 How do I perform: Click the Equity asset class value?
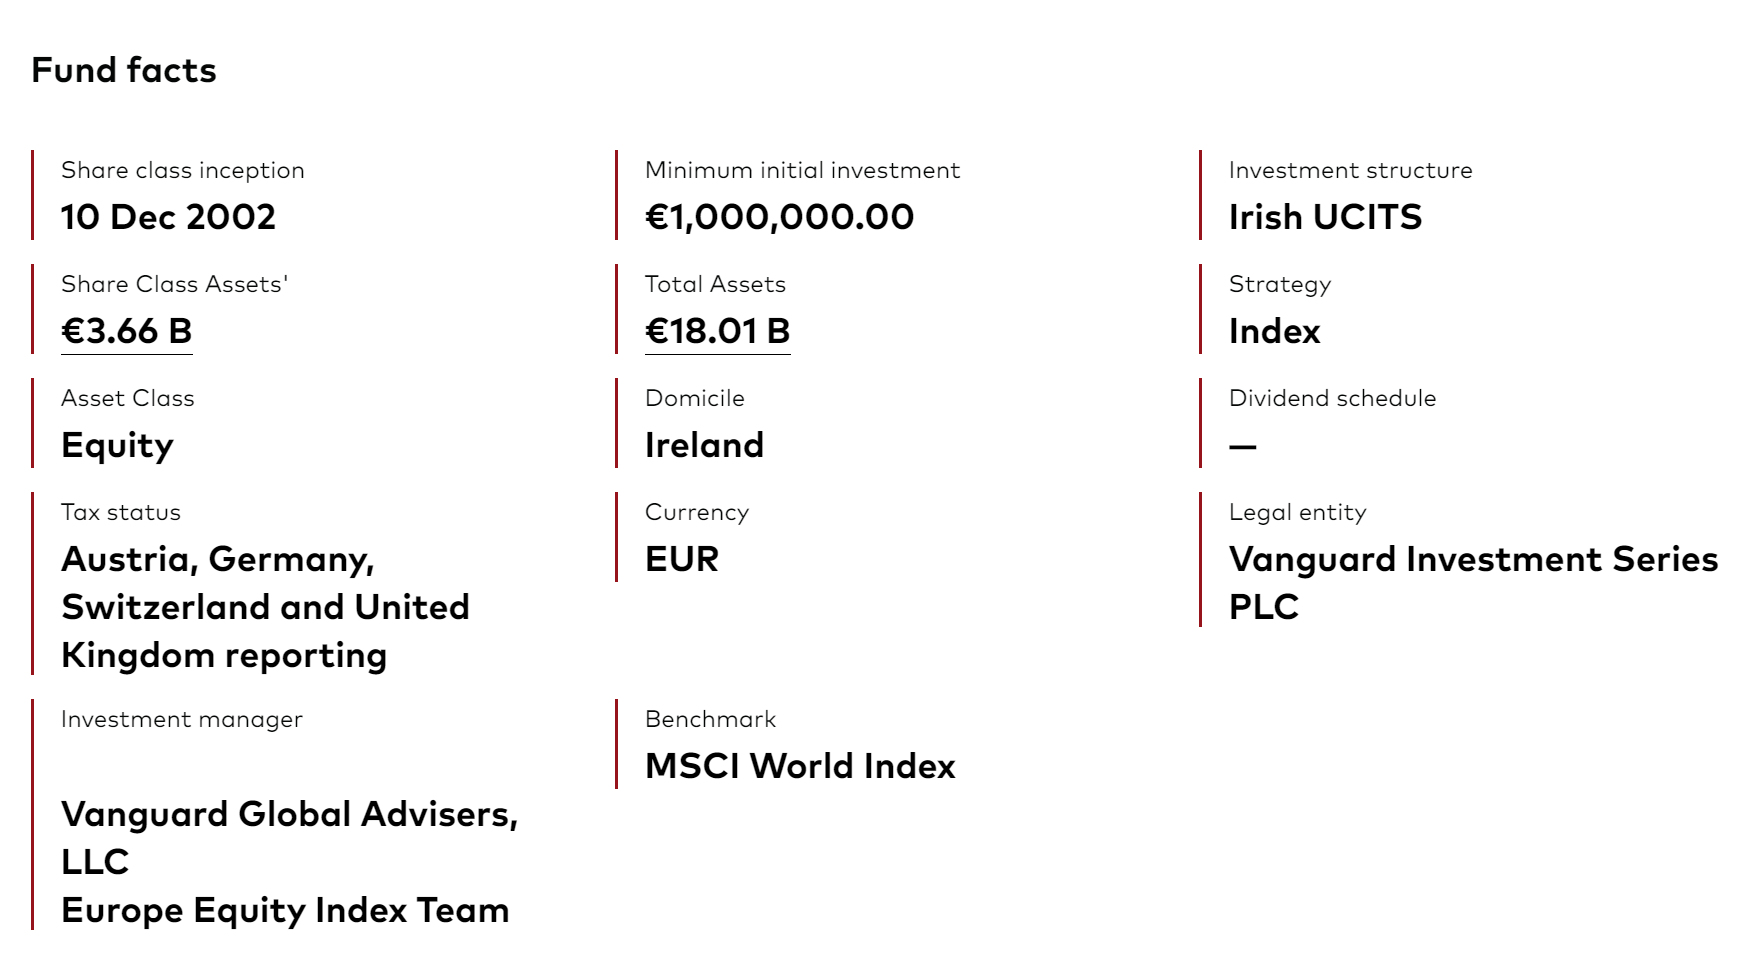click(117, 445)
